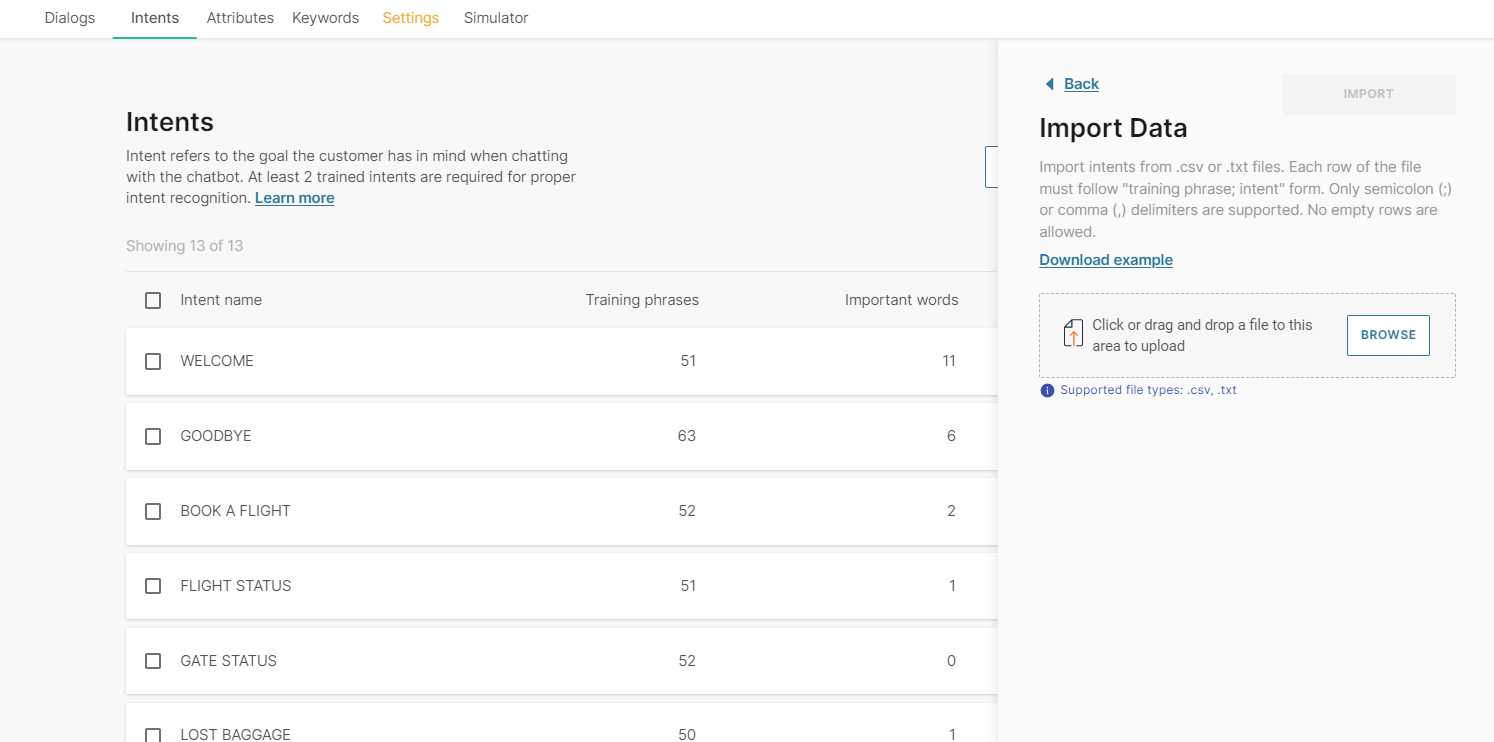Go to the Keywords tab
The image size is (1494, 742).
pos(325,18)
